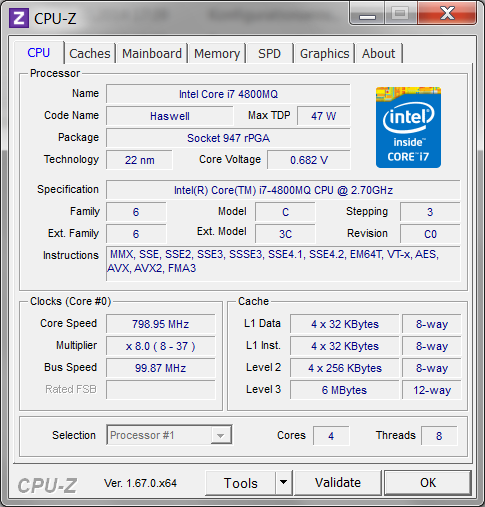
Task: Click the Tools button
Action: pos(240,483)
